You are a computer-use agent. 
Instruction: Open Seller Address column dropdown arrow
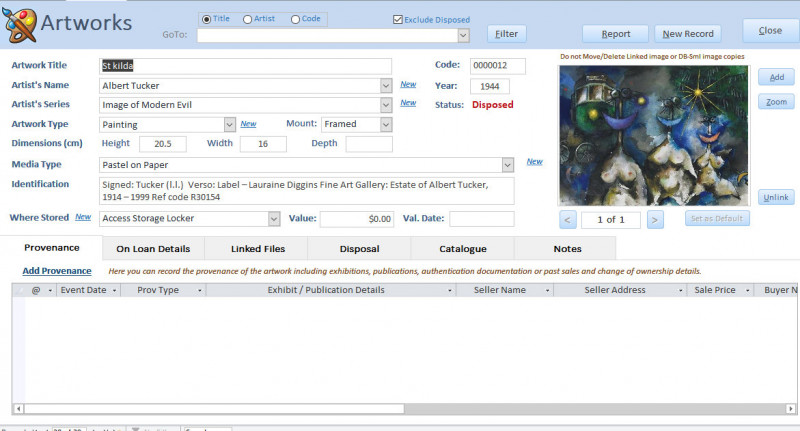tap(680, 290)
